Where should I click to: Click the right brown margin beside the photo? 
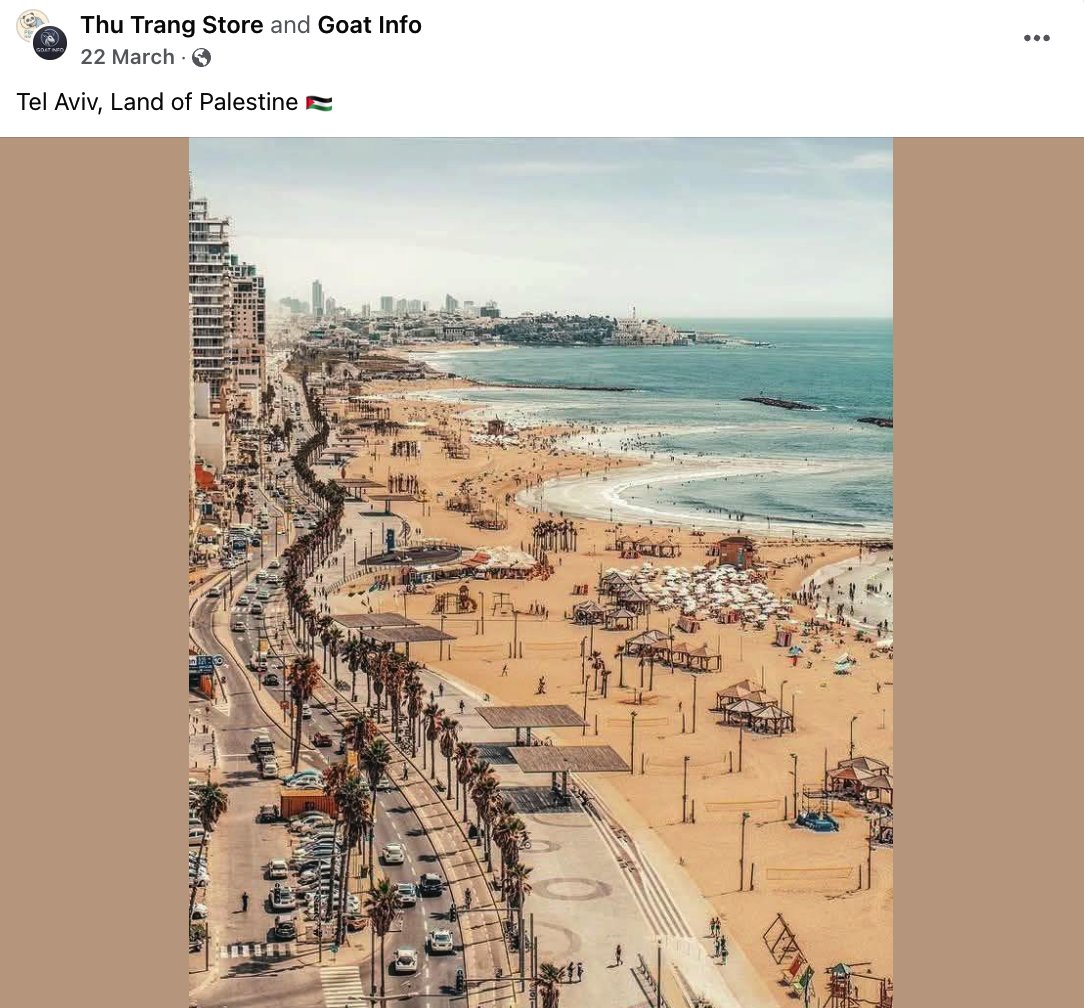[x=988, y=572]
